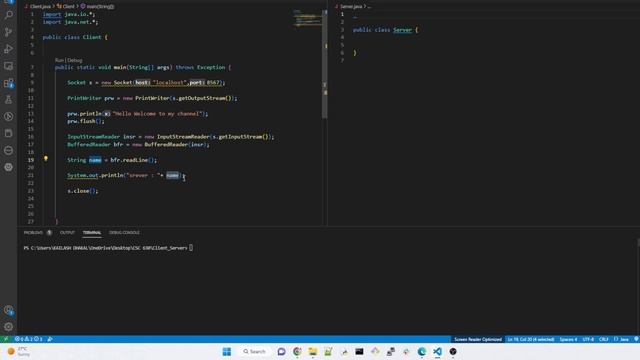The image size is (640, 360).
Task: Open the Source Control view
Action: click(8, 32)
